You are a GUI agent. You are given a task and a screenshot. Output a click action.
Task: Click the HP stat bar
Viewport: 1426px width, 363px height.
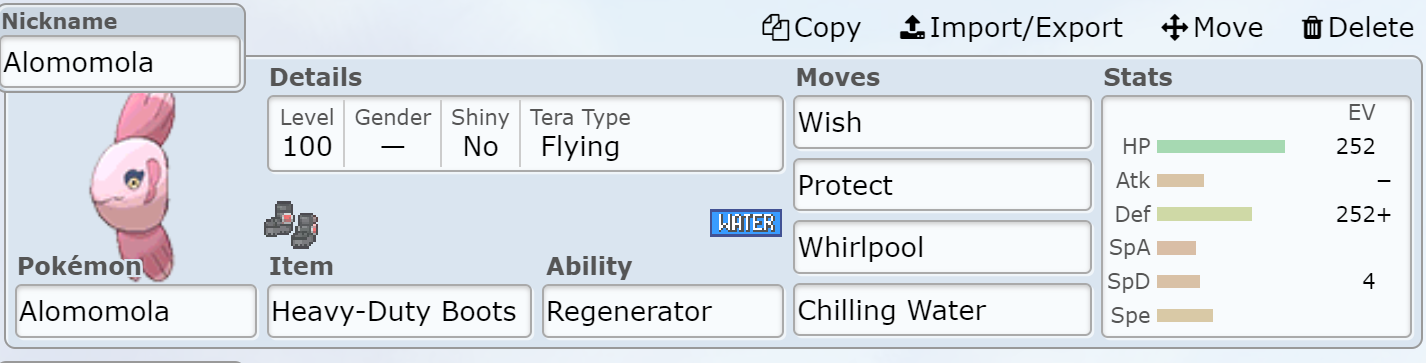pos(1220,147)
